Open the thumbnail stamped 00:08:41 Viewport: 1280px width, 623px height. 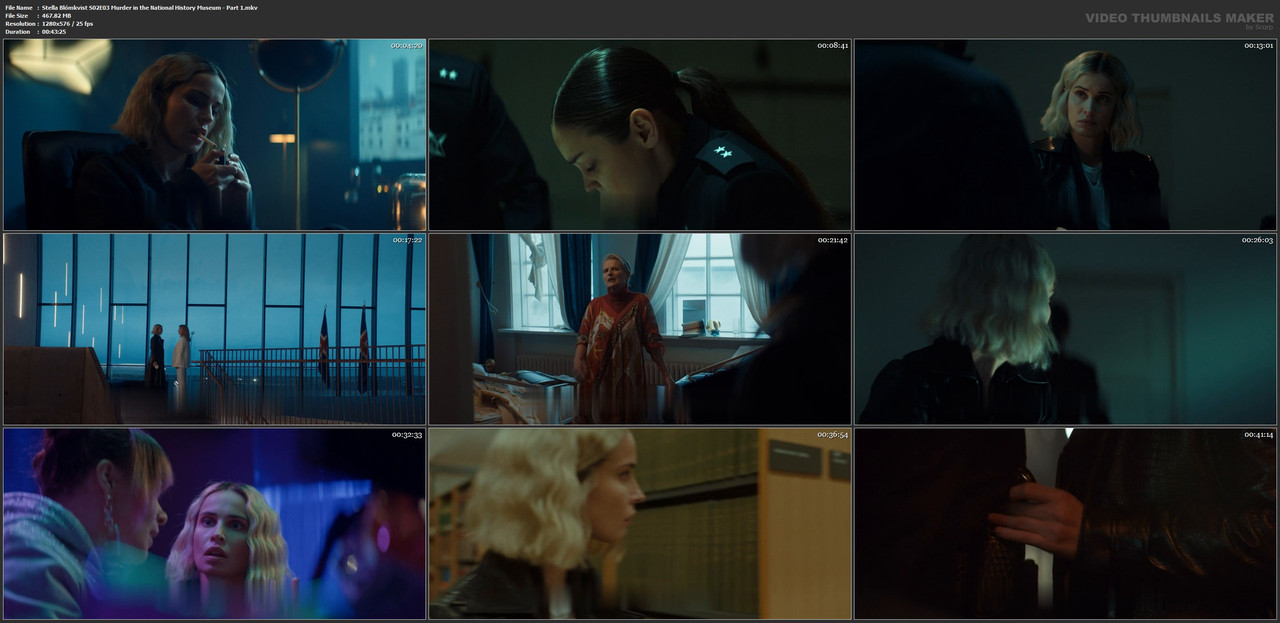click(x=640, y=135)
